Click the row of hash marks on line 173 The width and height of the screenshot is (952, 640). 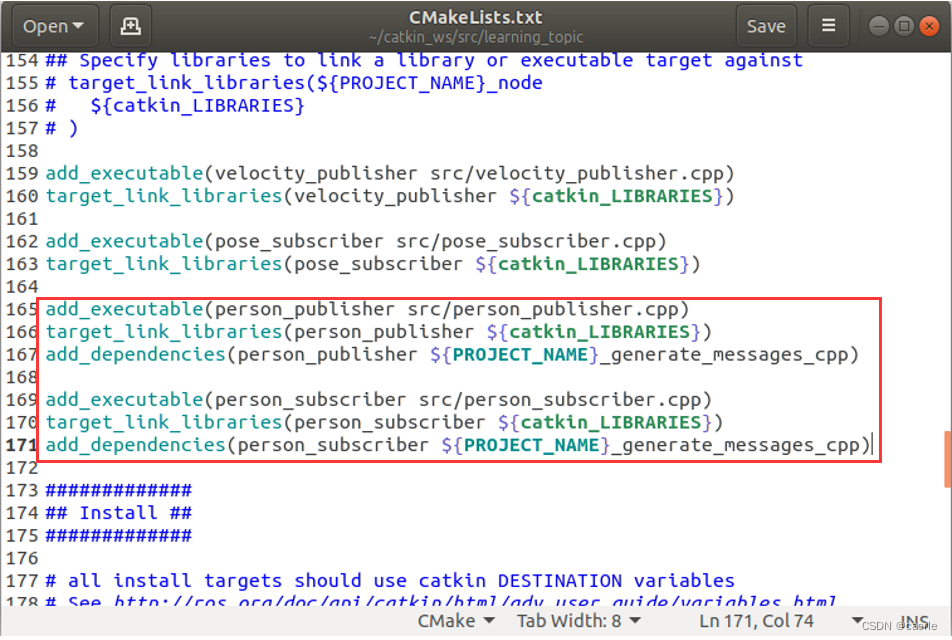click(x=119, y=490)
